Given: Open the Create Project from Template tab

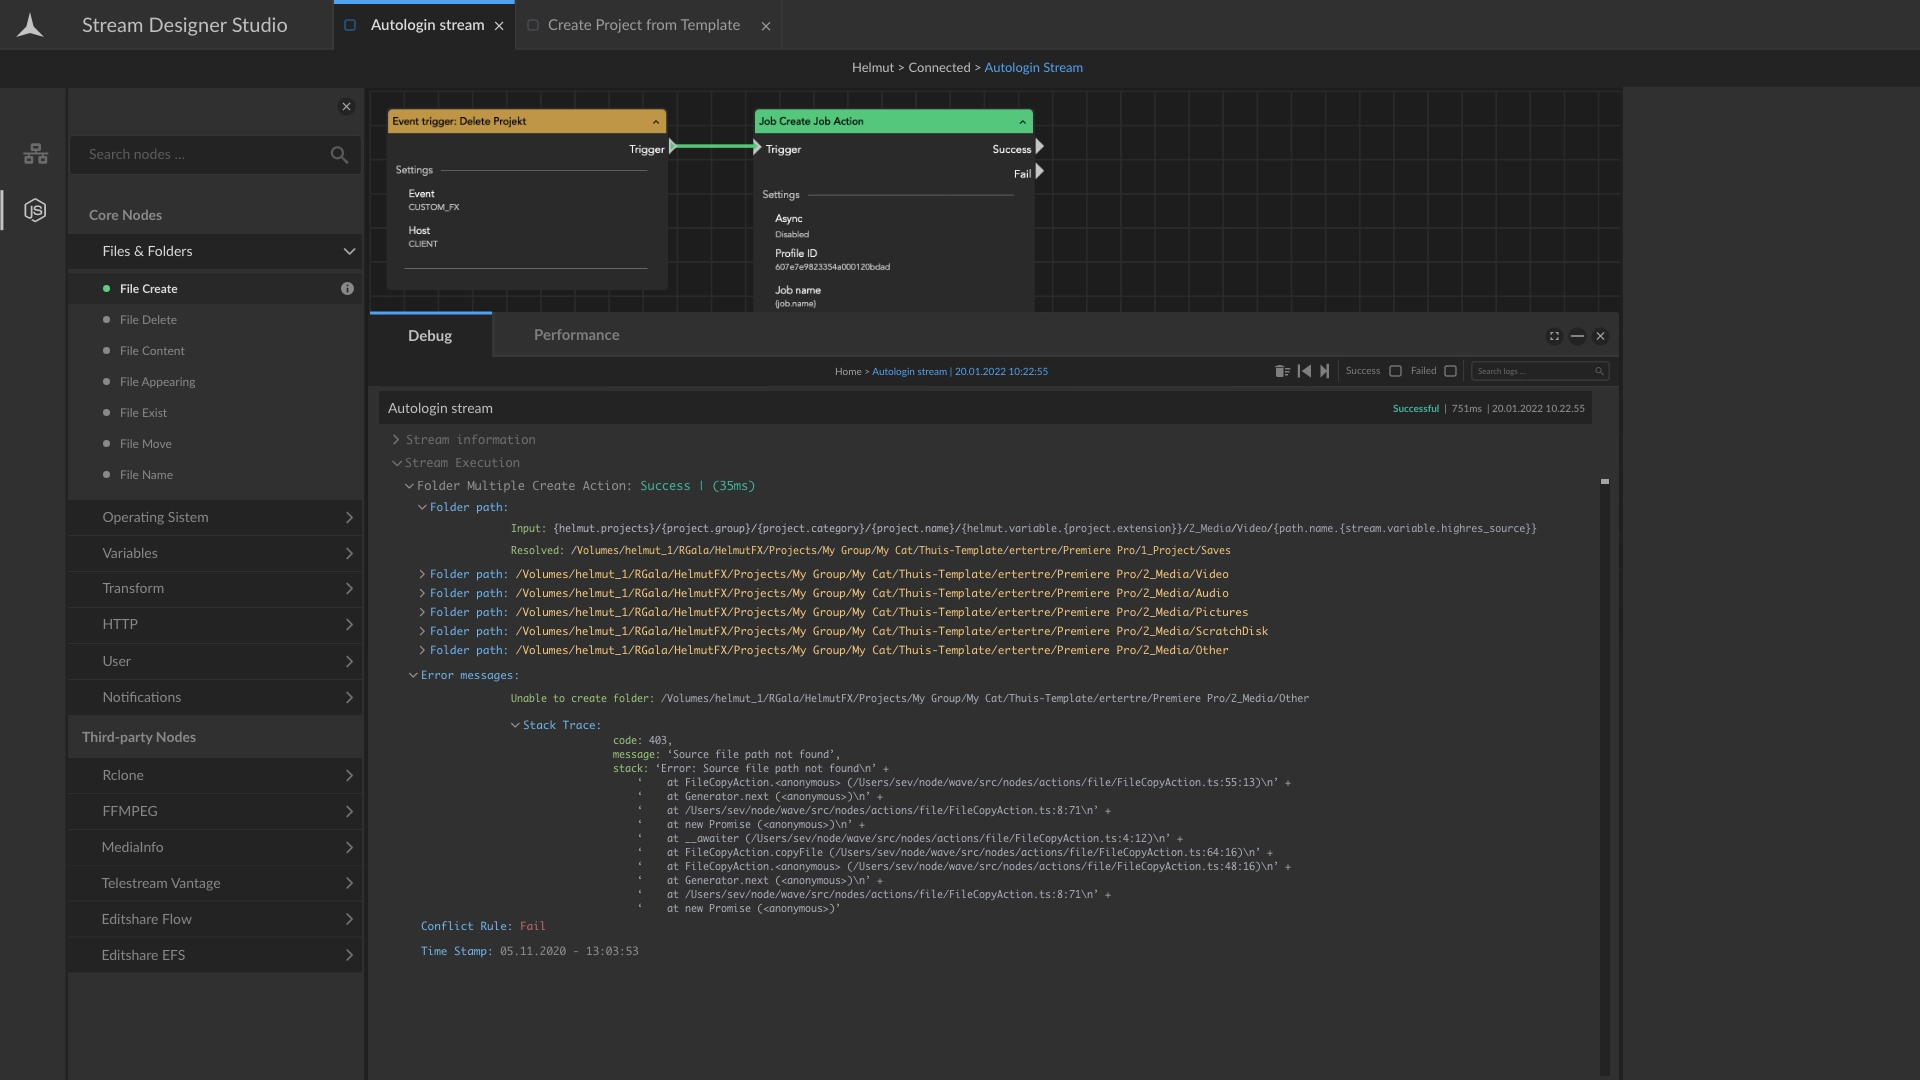Looking at the screenshot, I should click(x=643, y=25).
